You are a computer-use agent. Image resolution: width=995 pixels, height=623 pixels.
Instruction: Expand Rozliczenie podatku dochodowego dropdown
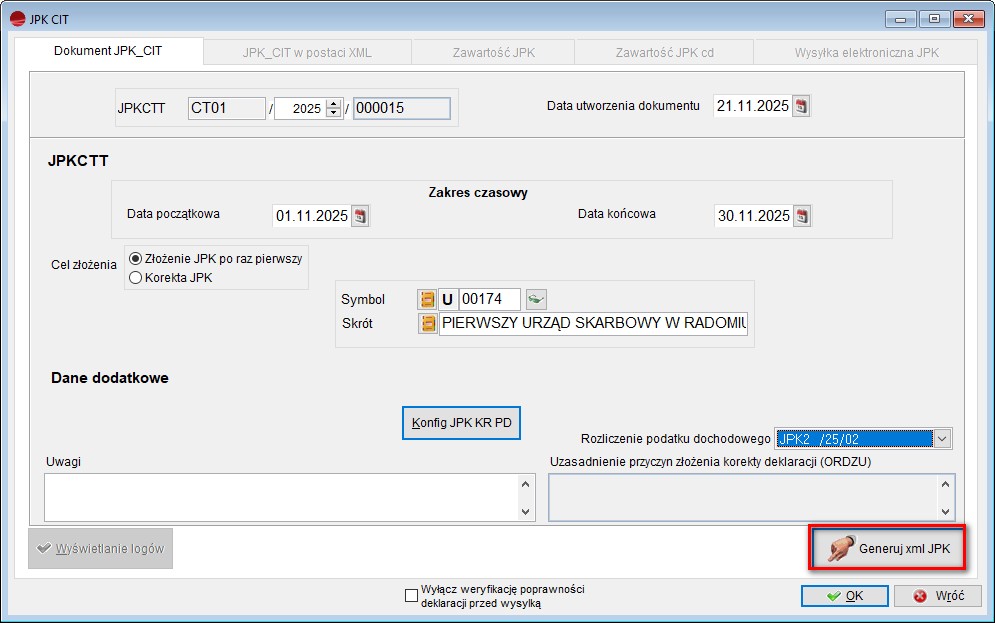[x=941, y=439]
